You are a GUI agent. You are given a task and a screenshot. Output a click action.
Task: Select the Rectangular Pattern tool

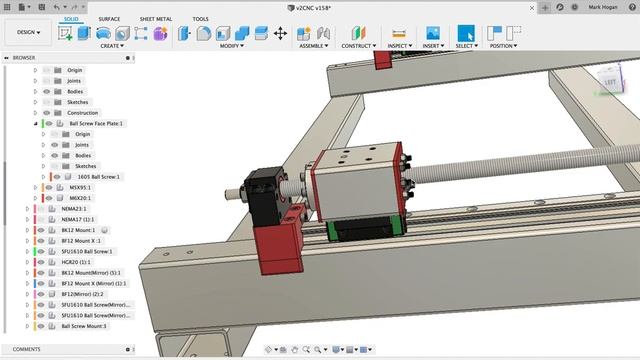pos(141,33)
